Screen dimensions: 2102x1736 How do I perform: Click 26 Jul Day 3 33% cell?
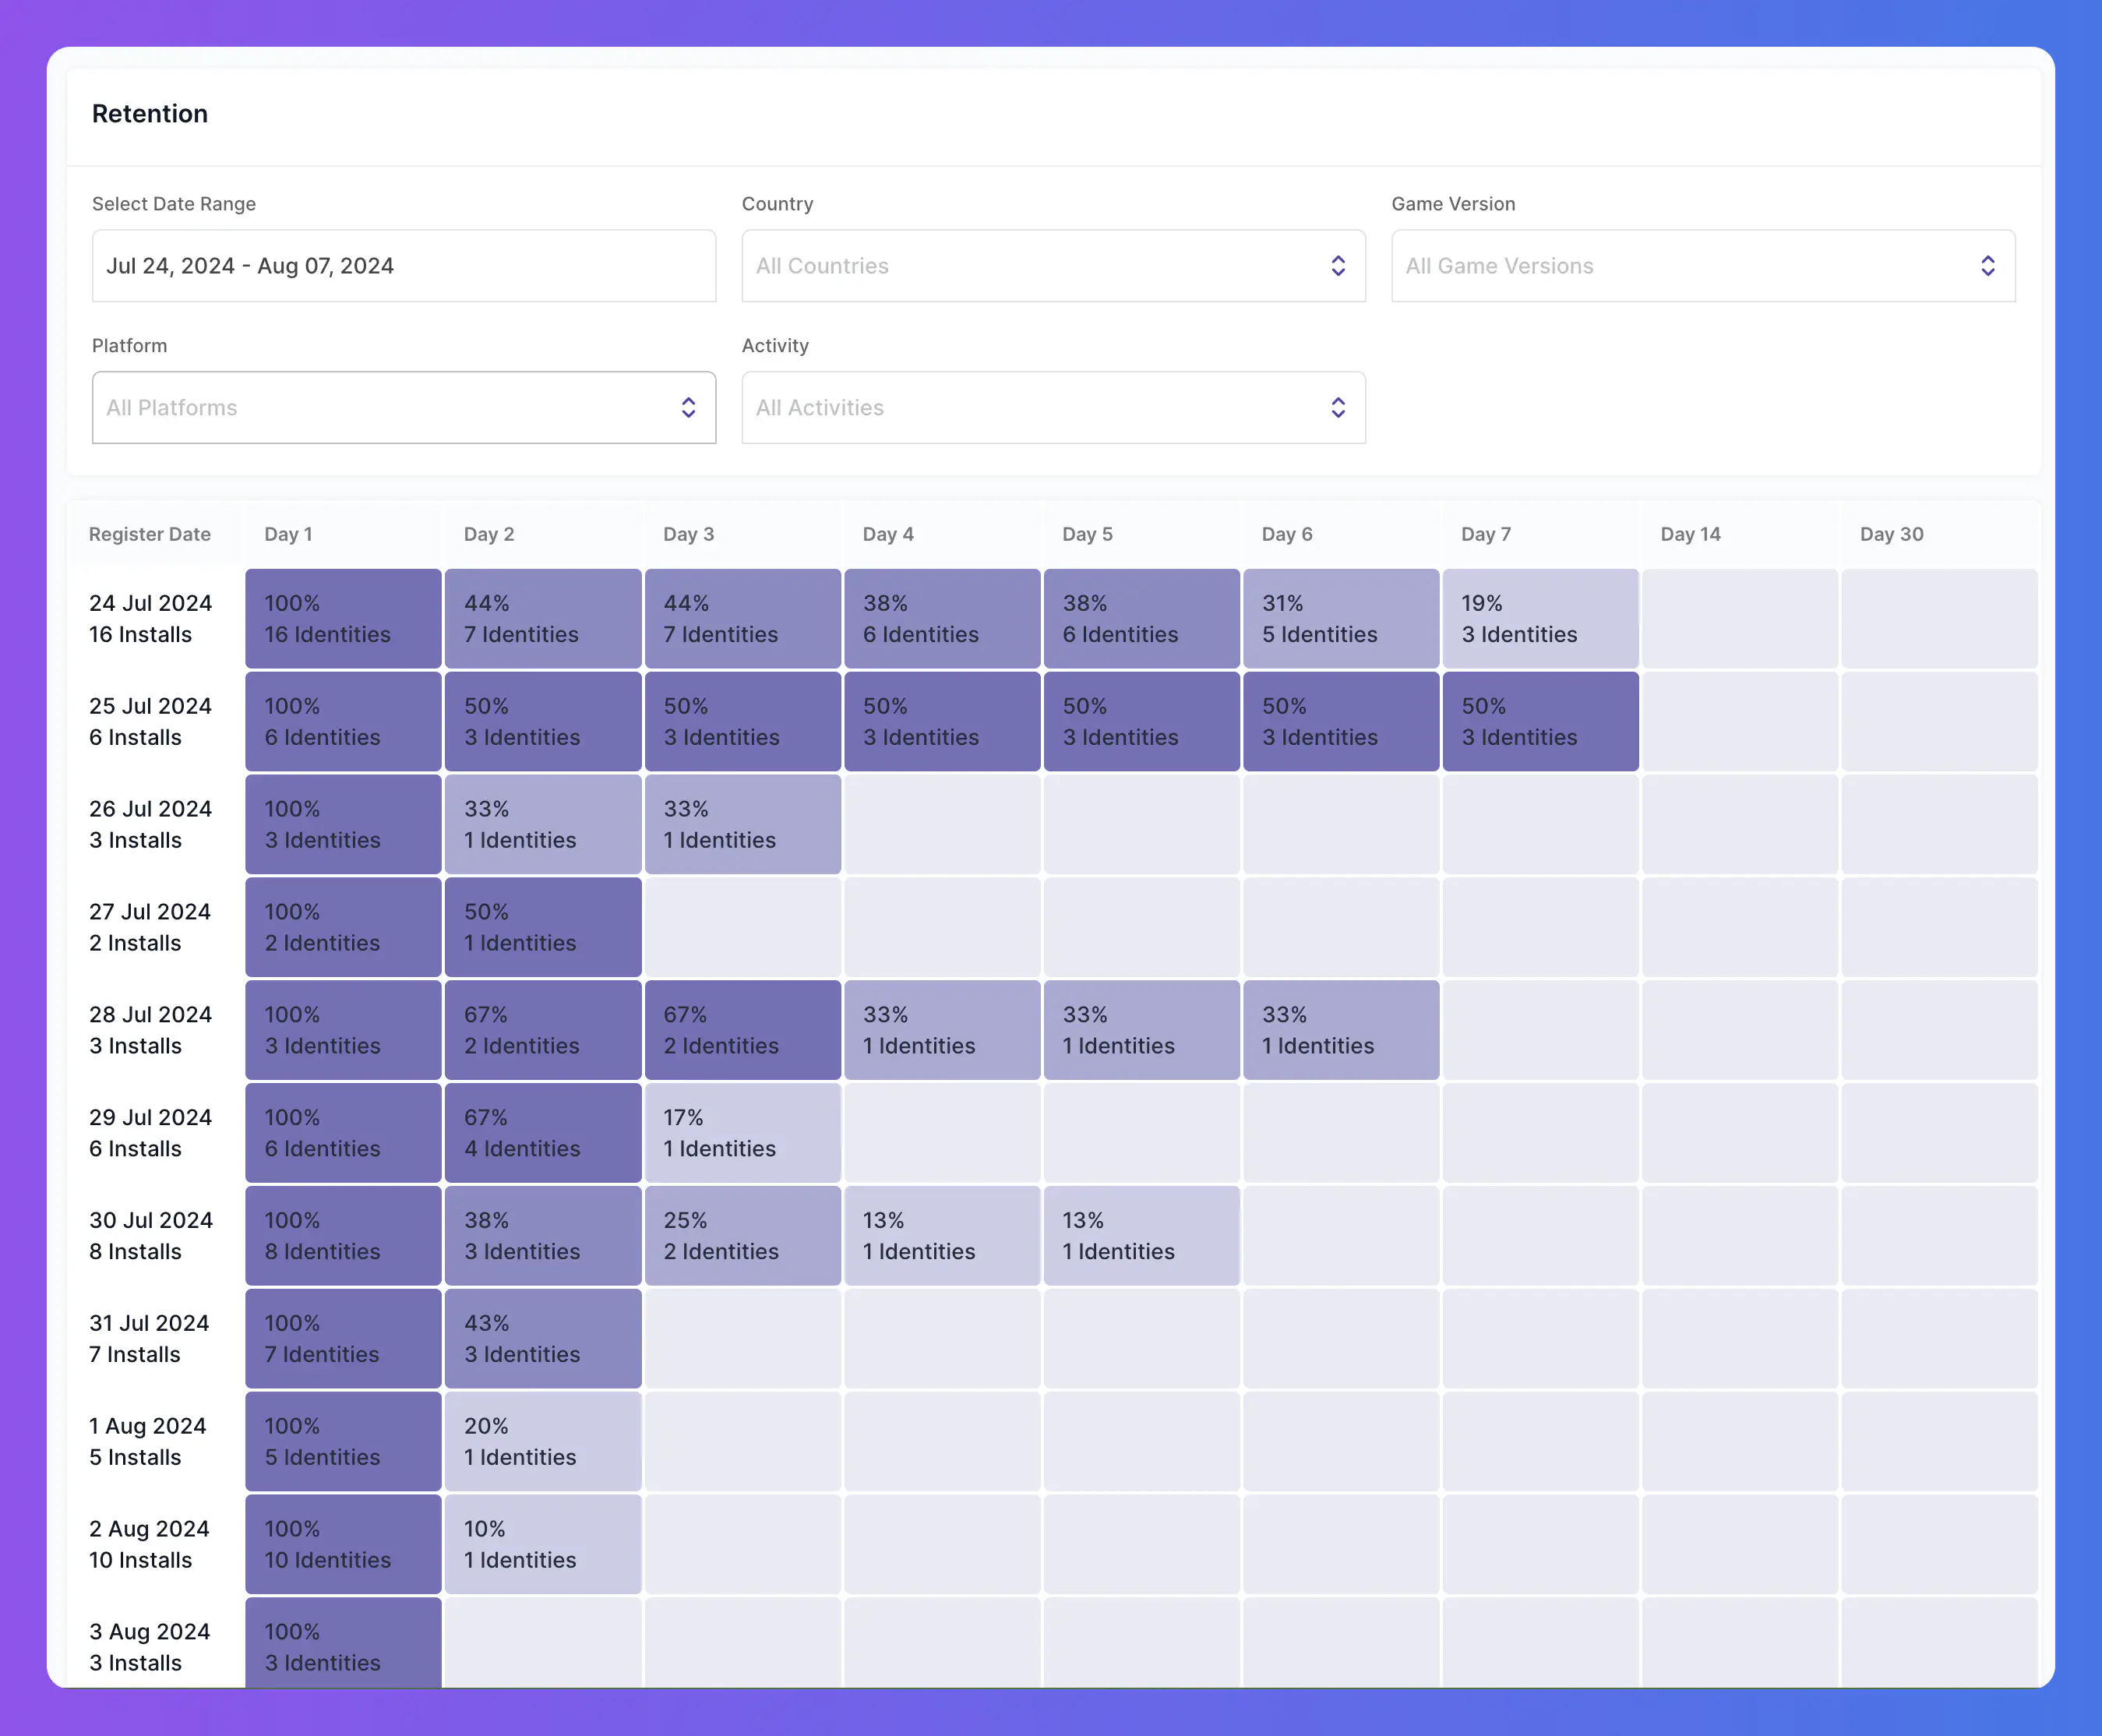[743, 825]
